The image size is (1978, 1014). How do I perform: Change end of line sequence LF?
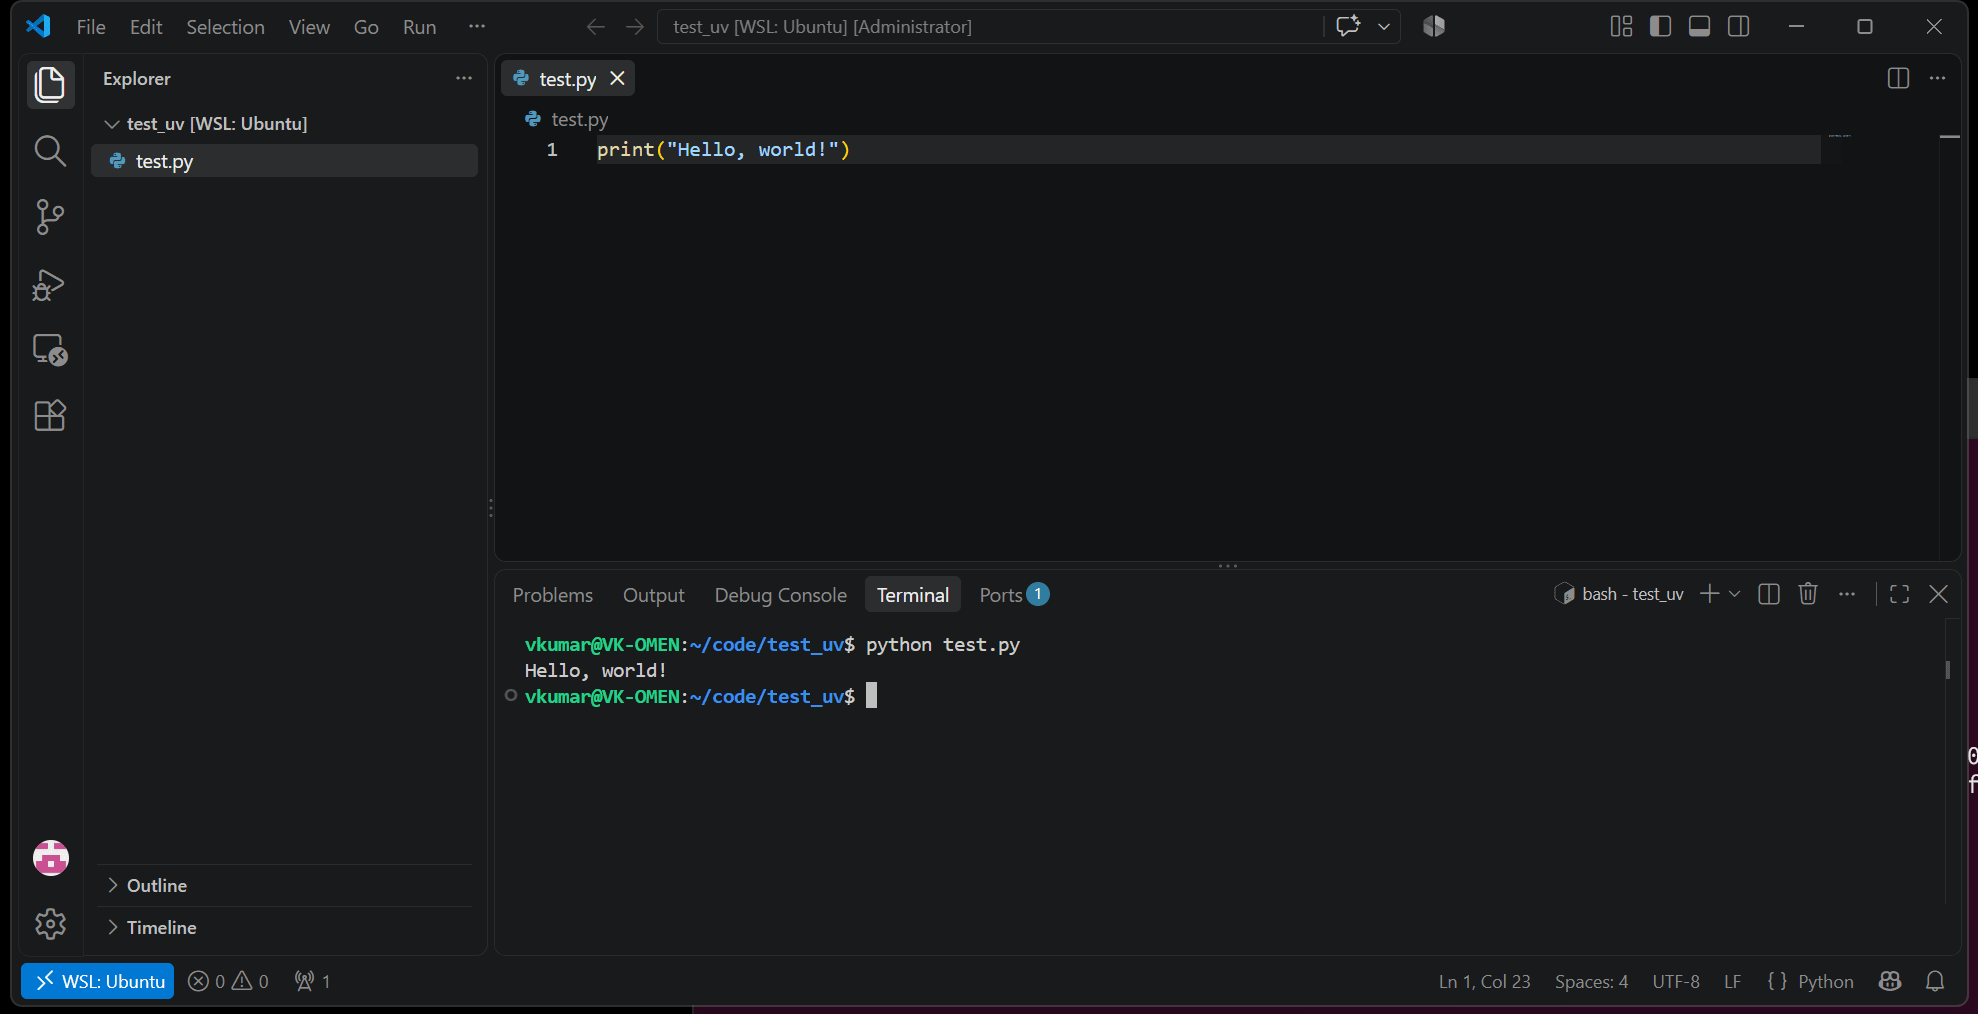1732,981
